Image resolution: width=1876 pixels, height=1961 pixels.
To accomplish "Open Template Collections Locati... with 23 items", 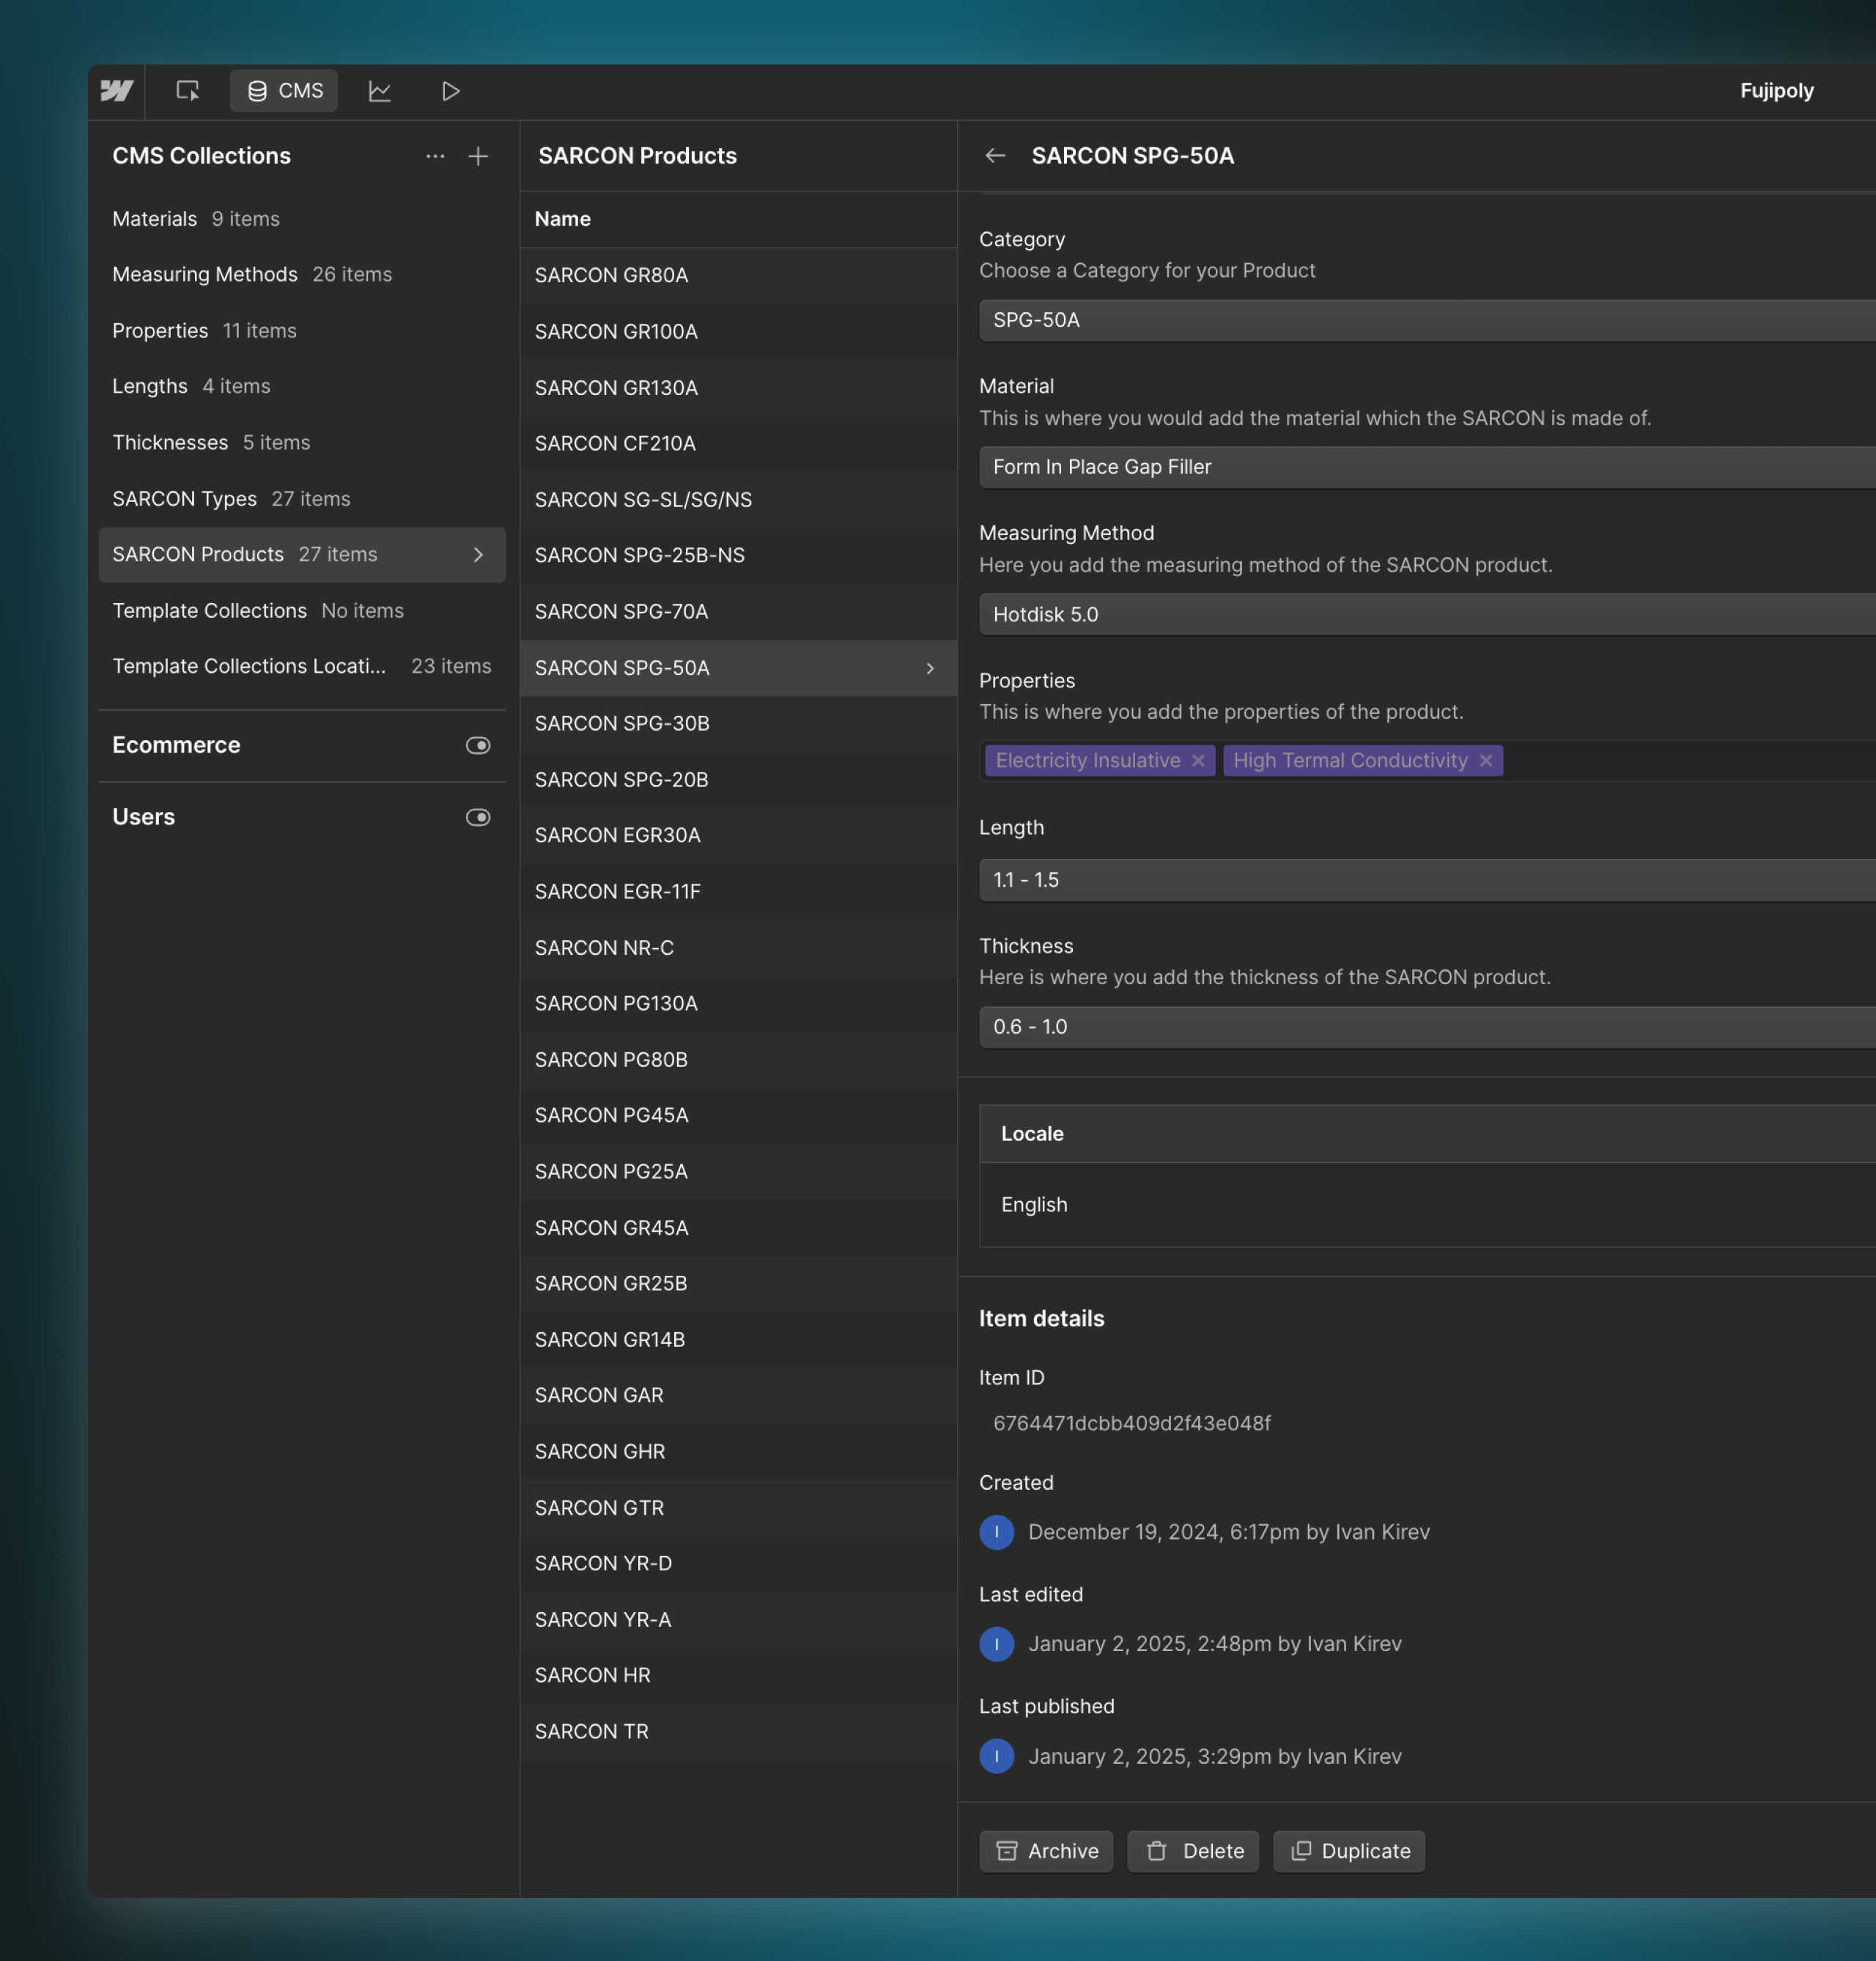I will pyautogui.click(x=302, y=666).
